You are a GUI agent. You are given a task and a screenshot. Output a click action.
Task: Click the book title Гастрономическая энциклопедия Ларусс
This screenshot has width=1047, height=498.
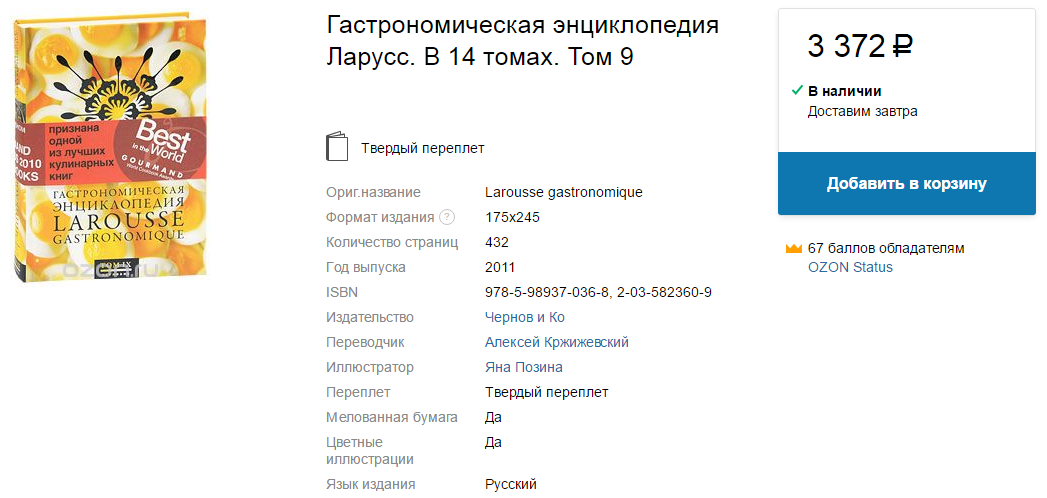522,40
